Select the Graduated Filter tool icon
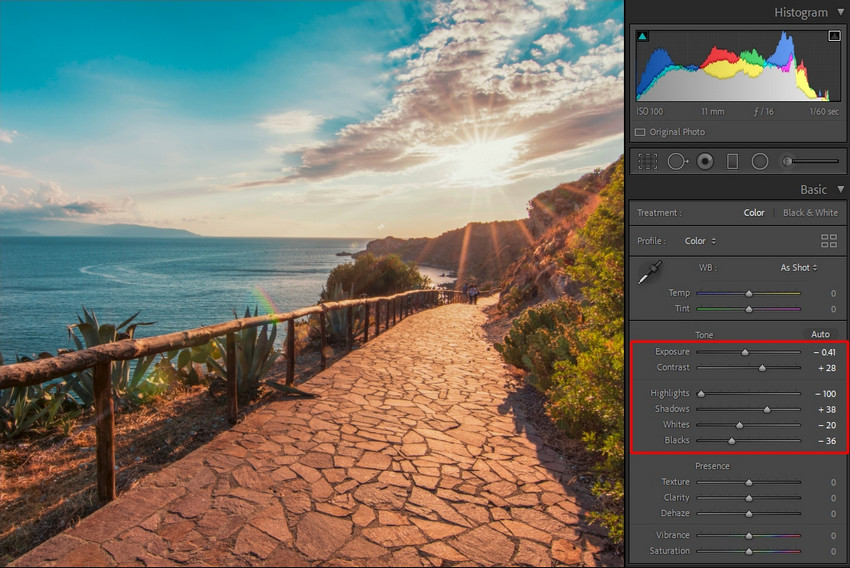Image resolution: width=850 pixels, height=568 pixels. coord(732,162)
